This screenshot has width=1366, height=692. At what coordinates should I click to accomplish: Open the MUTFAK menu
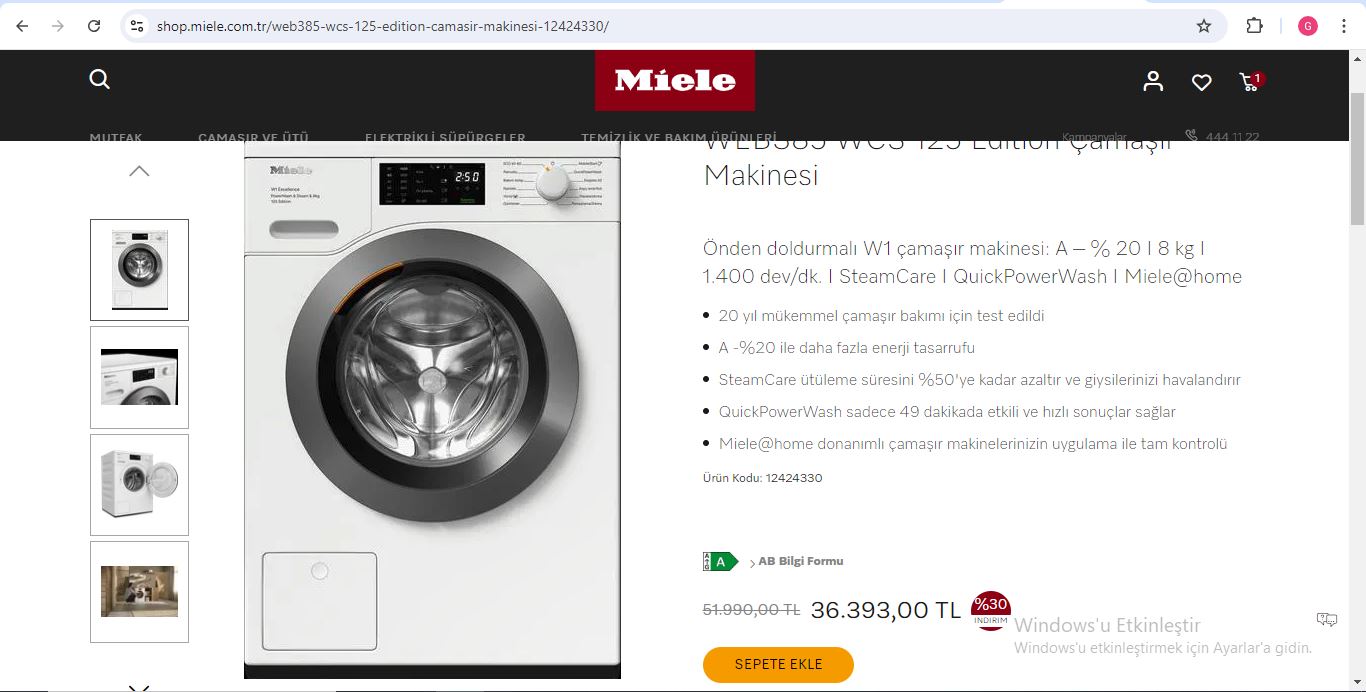click(116, 137)
